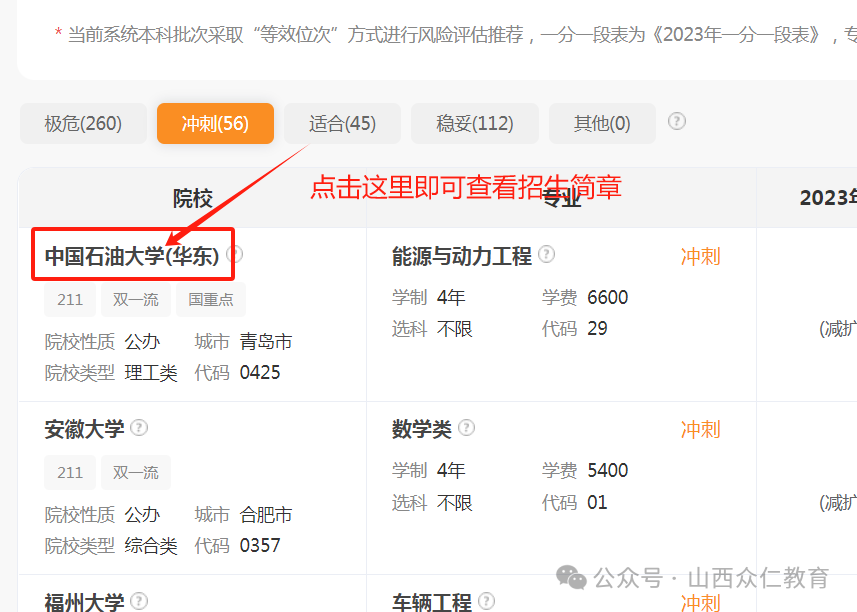Switch to the 稳妥(112) tab
857x612 pixels.
pyautogui.click(x=474, y=123)
